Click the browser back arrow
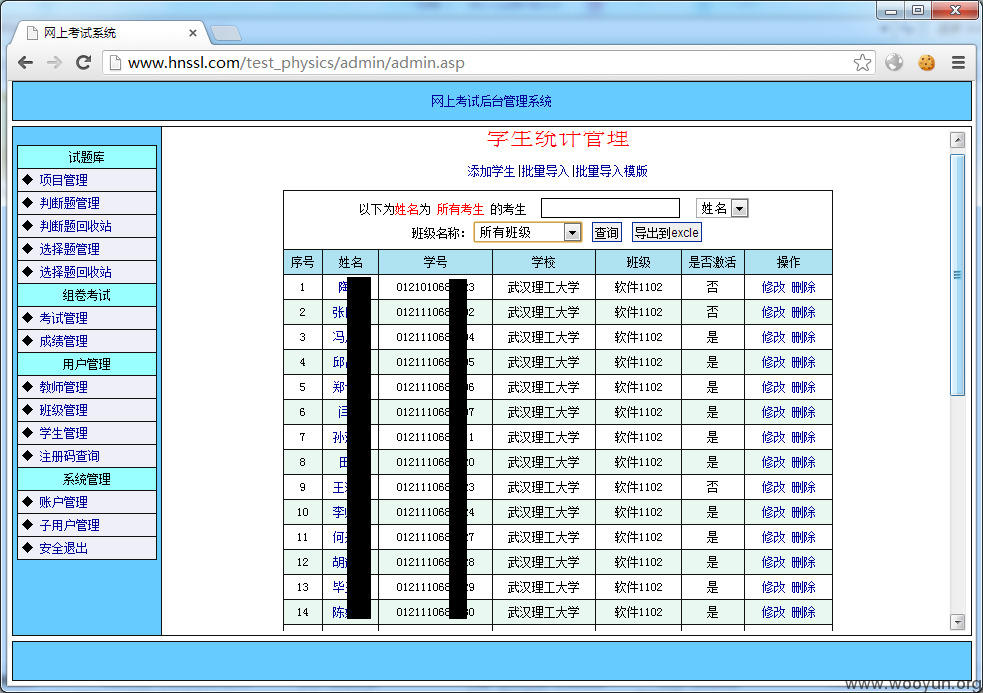Viewport: 983px width, 693px height. (25, 62)
